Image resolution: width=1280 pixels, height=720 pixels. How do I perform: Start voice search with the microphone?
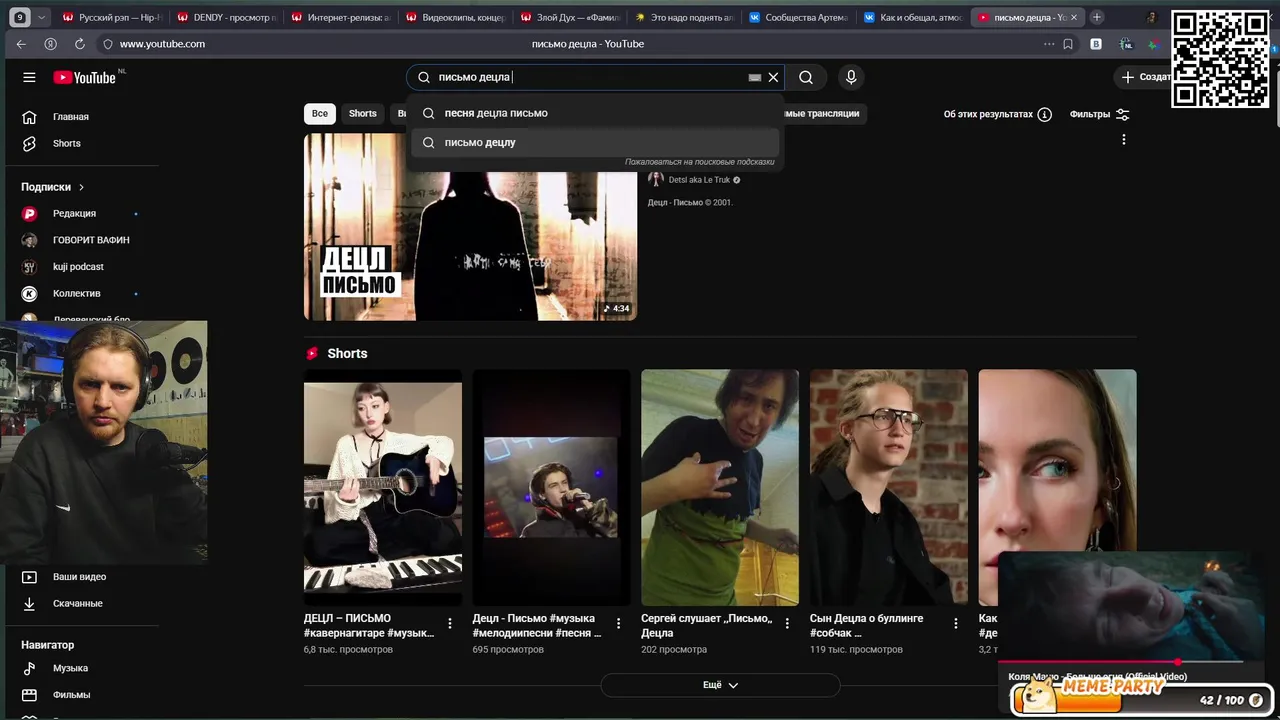pos(851,77)
